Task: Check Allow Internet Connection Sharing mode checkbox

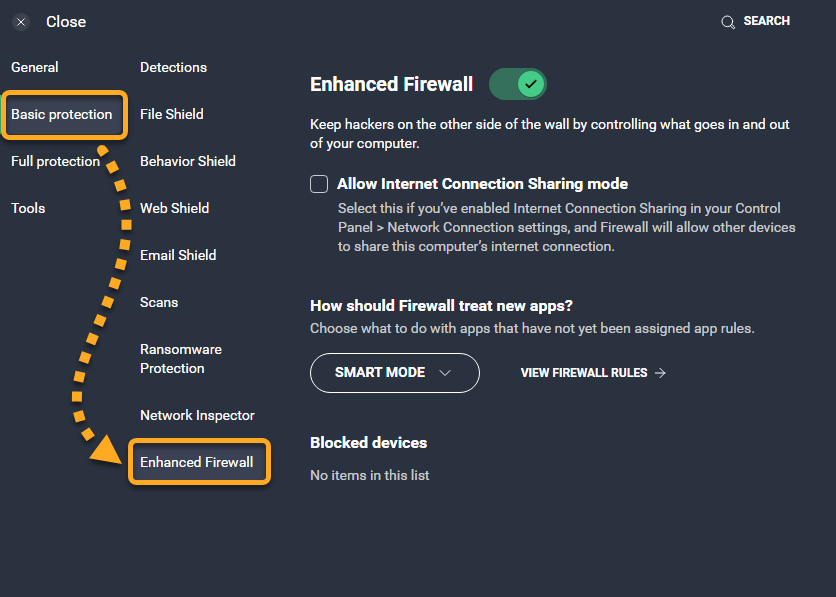Action: [319, 184]
